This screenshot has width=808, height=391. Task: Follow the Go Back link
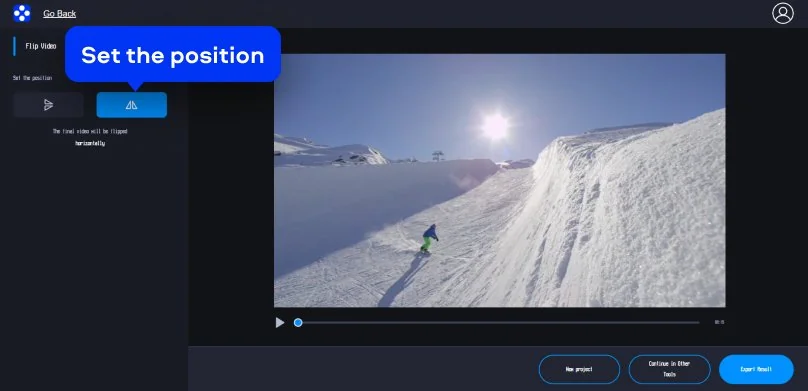click(x=60, y=14)
